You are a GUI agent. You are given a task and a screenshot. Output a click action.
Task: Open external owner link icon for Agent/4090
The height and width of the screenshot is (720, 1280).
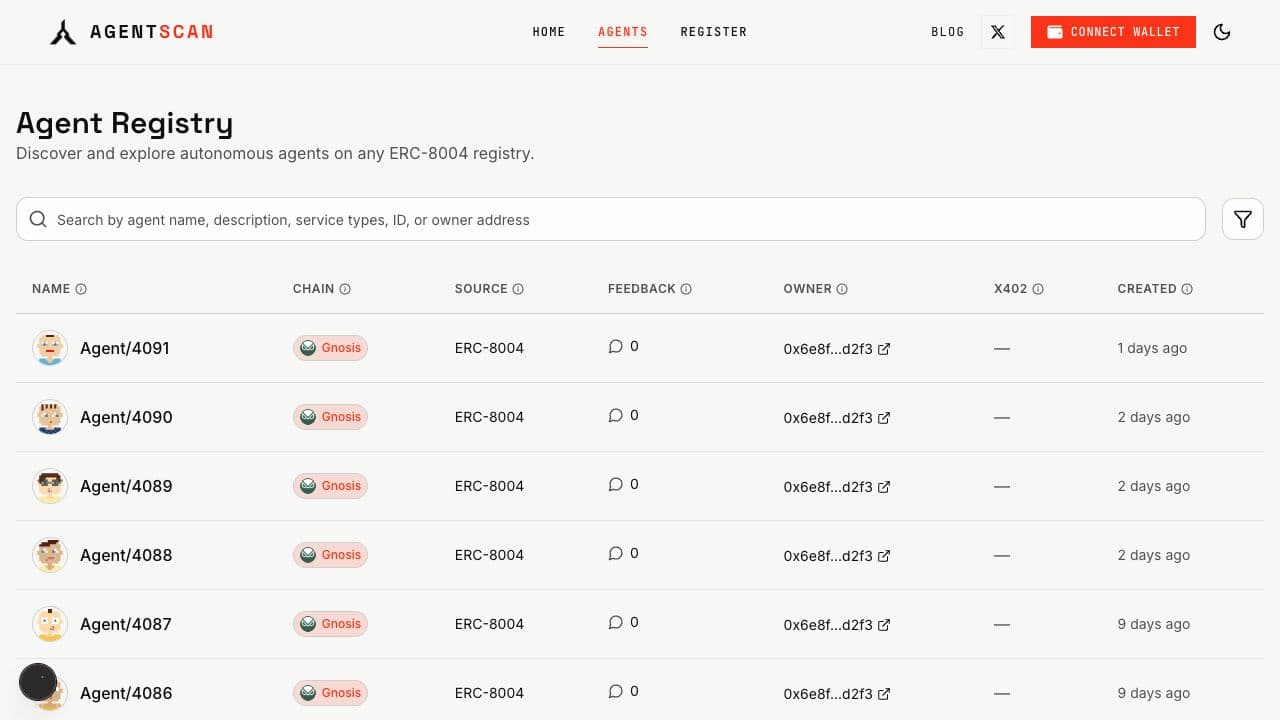click(x=884, y=418)
